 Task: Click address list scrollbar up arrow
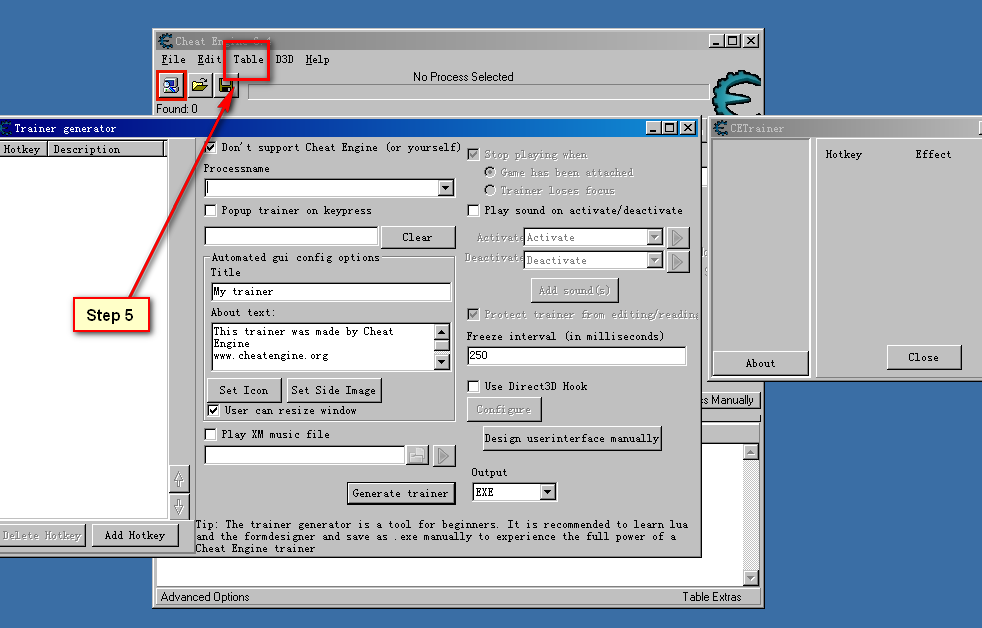(x=750, y=451)
